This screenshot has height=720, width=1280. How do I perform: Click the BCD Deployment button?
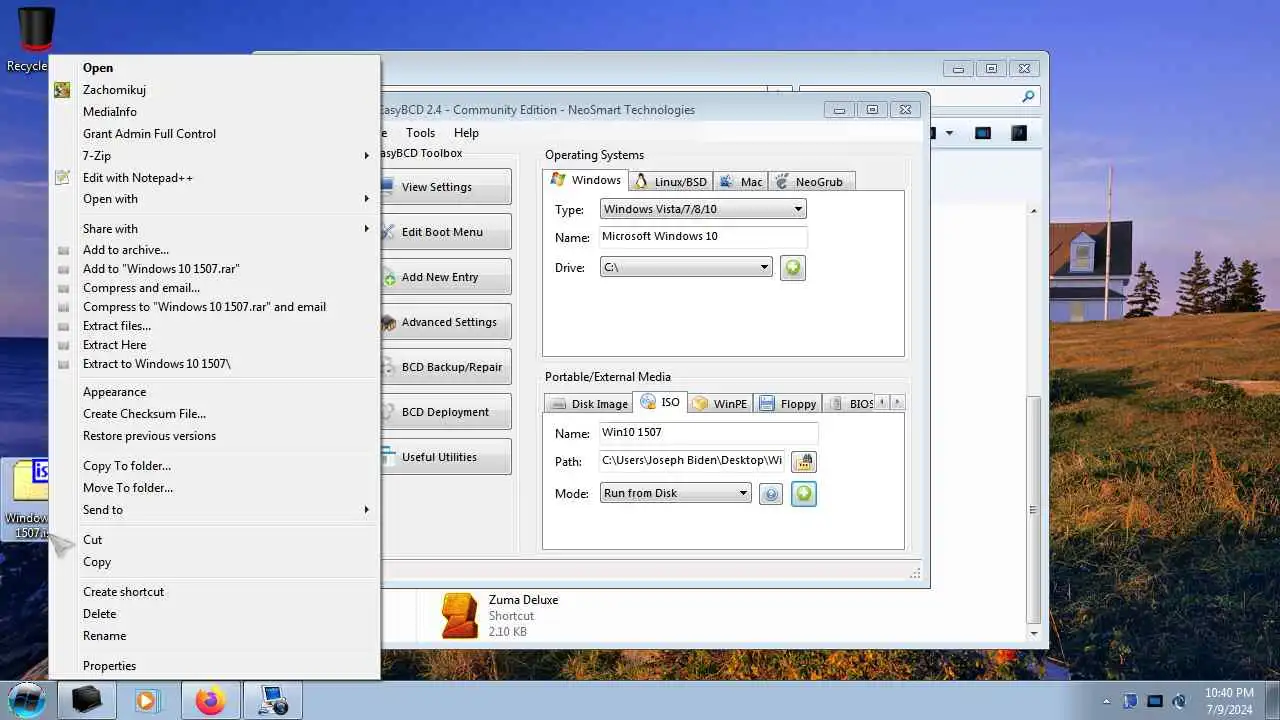446,412
